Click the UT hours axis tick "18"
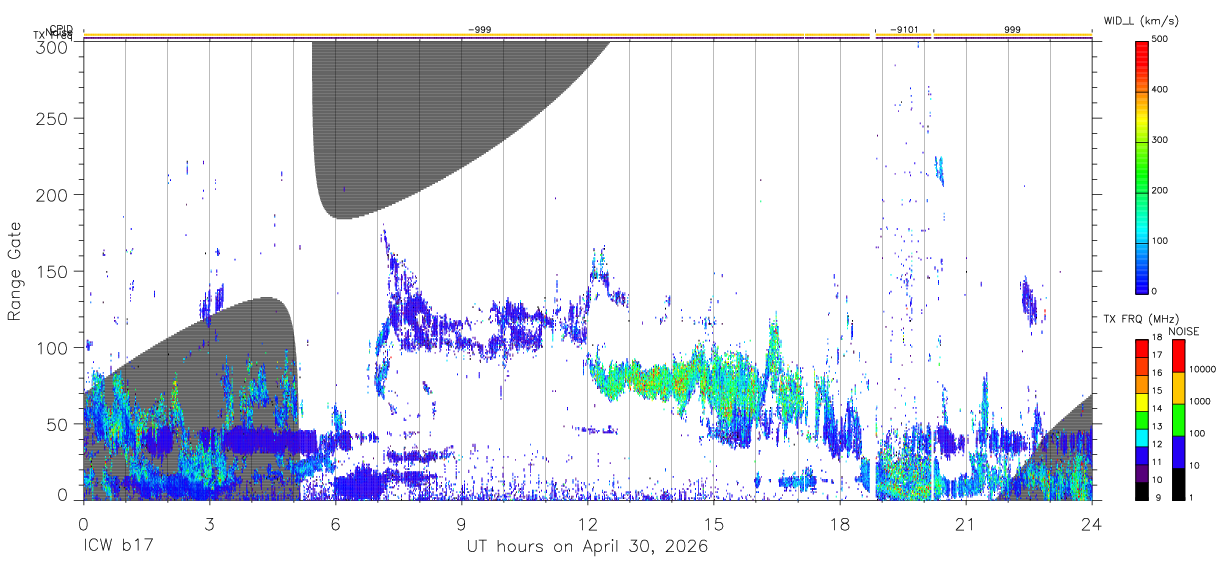Viewport: 1228px width, 567px height. click(x=840, y=524)
